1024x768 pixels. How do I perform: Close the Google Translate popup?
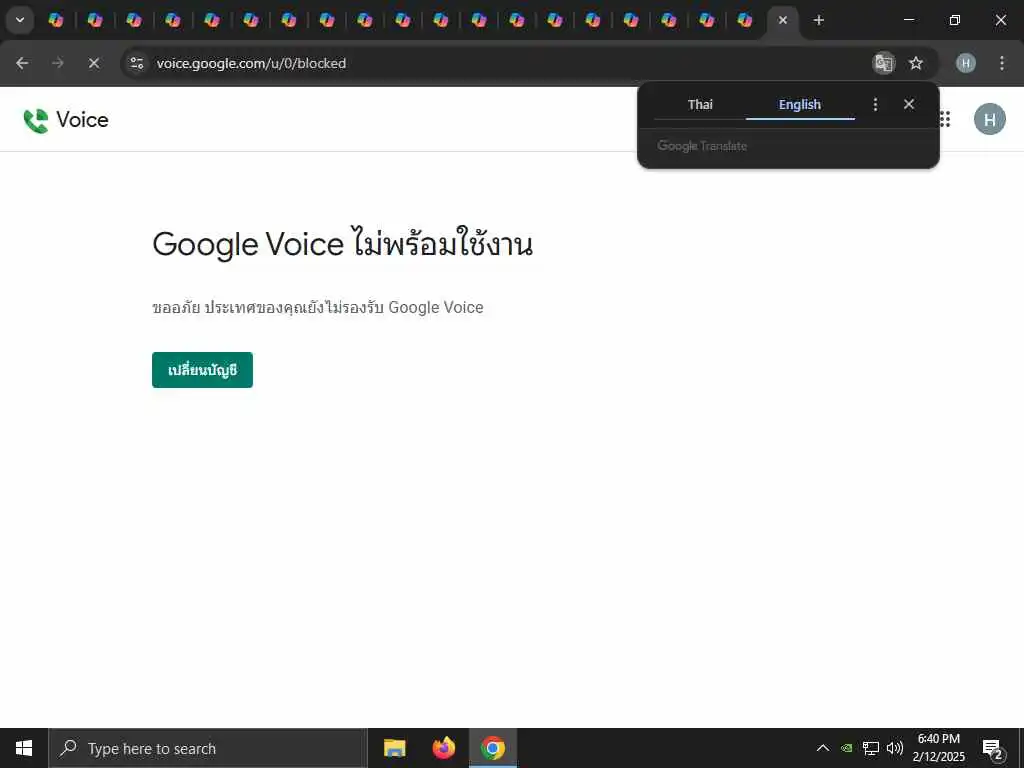[x=908, y=104]
